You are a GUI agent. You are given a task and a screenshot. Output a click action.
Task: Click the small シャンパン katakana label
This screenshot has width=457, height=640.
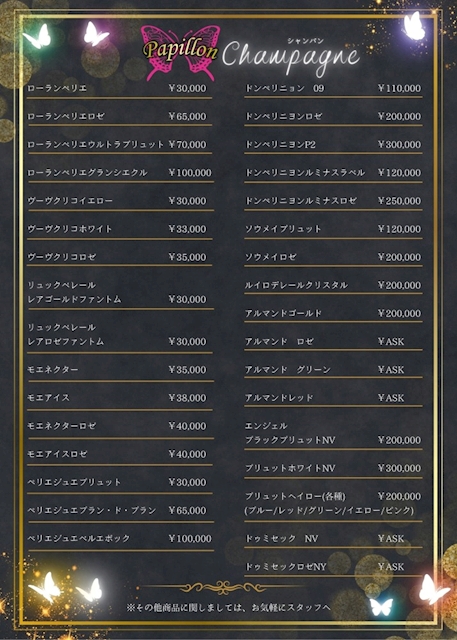305,41
